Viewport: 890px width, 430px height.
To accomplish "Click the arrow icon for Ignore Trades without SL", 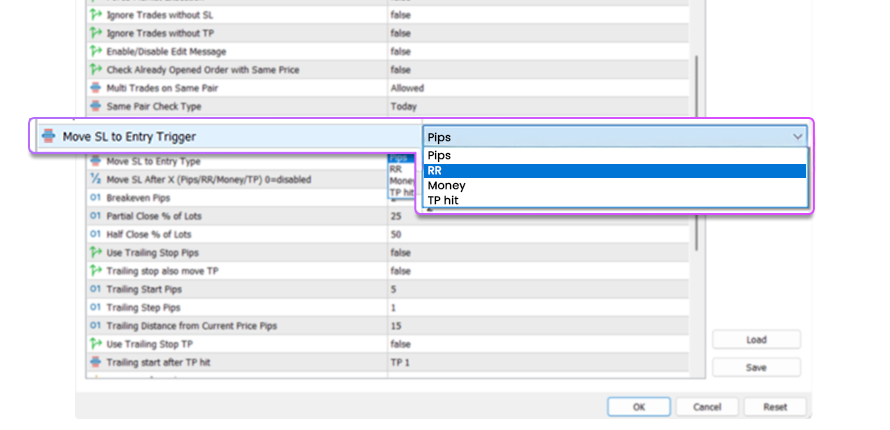I will pos(96,15).
